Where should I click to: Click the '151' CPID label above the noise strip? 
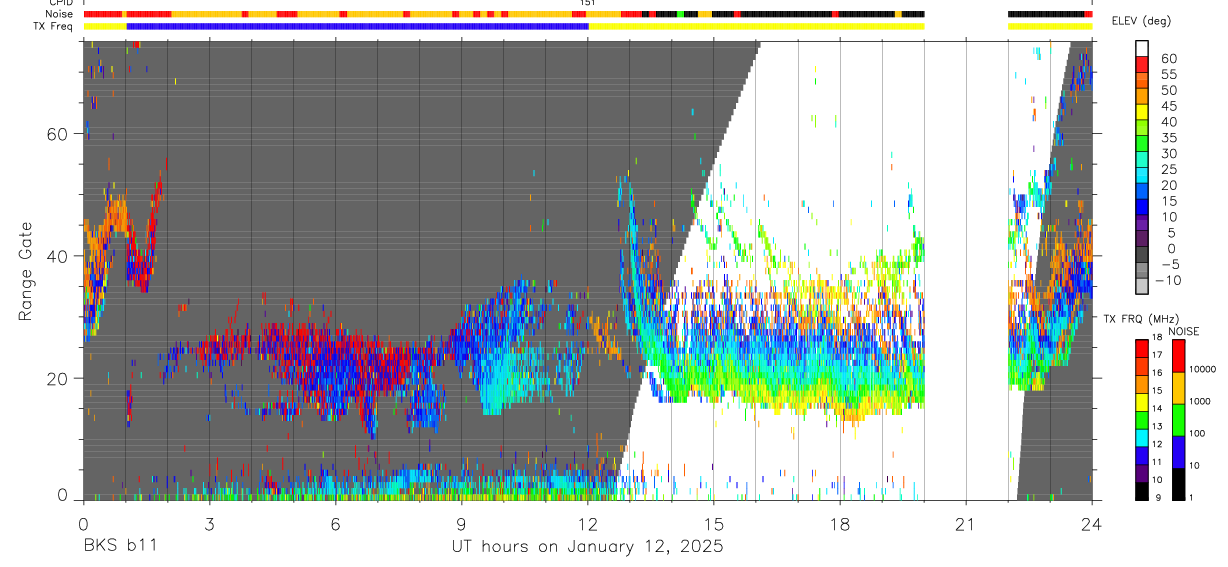click(x=588, y=3)
